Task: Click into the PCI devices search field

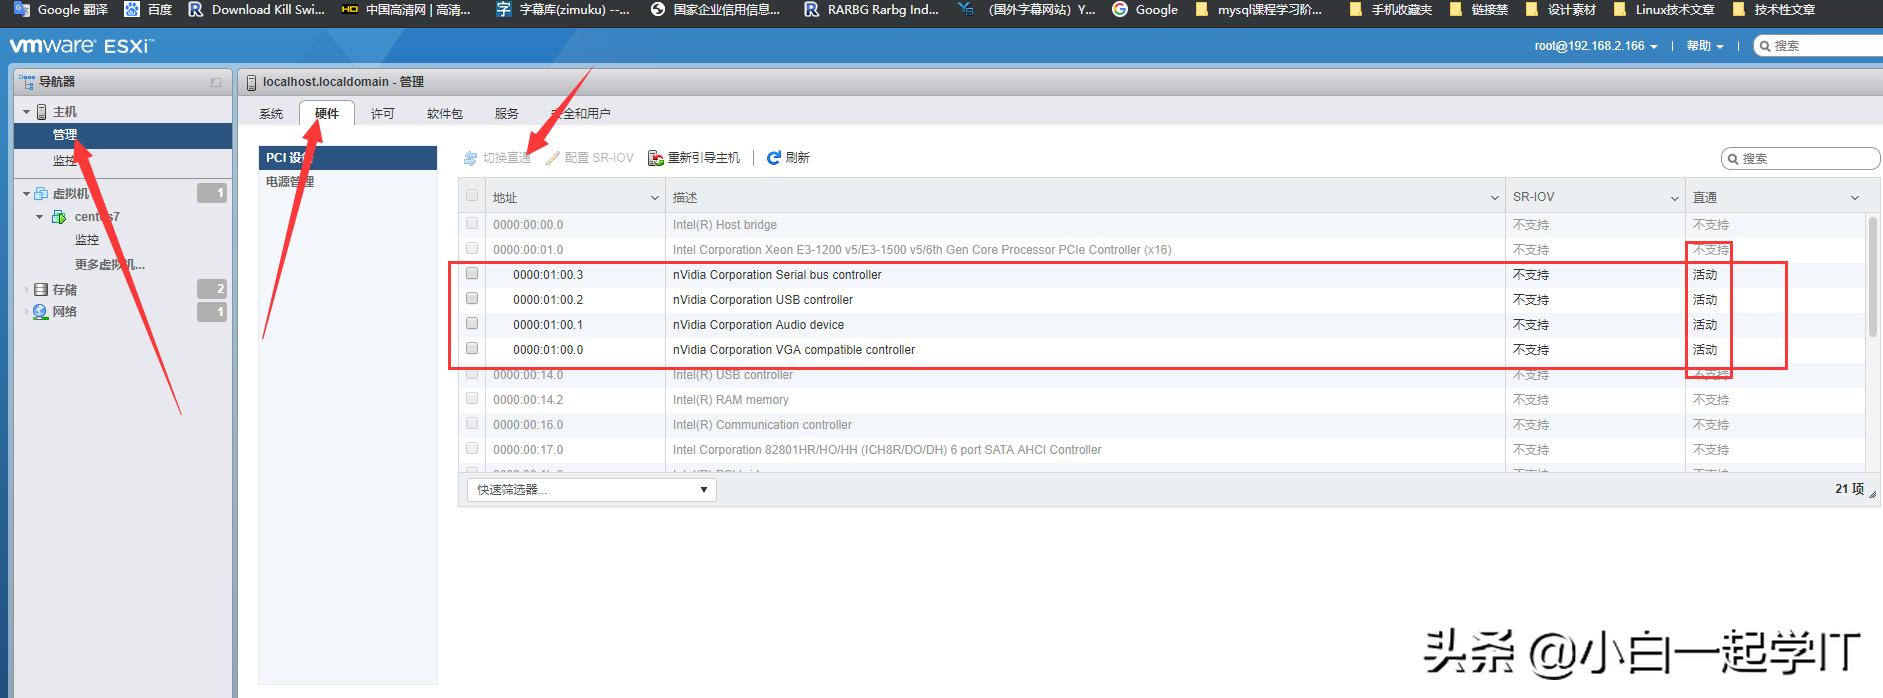Action: 1800,159
